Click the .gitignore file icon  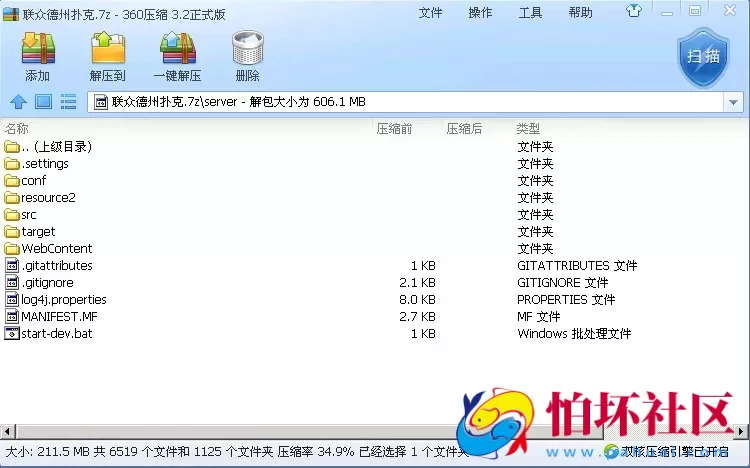point(12,282)
